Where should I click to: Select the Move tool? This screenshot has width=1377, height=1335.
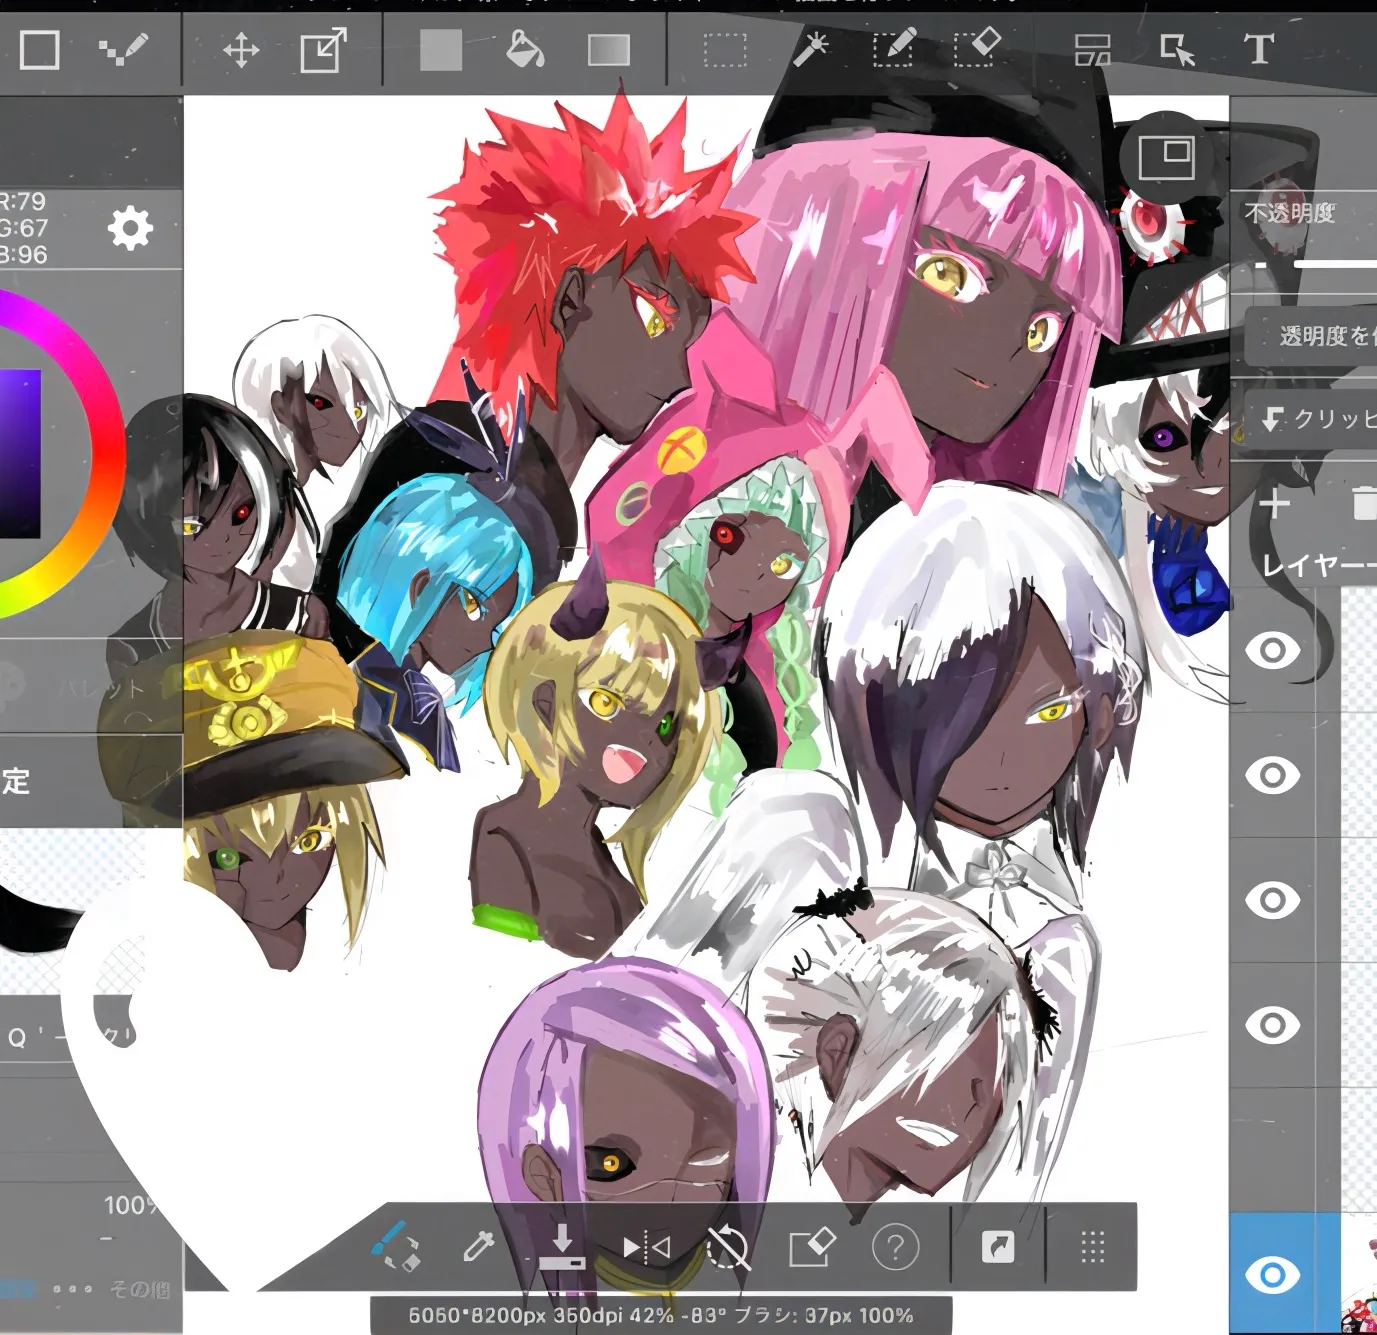(241, 50)
